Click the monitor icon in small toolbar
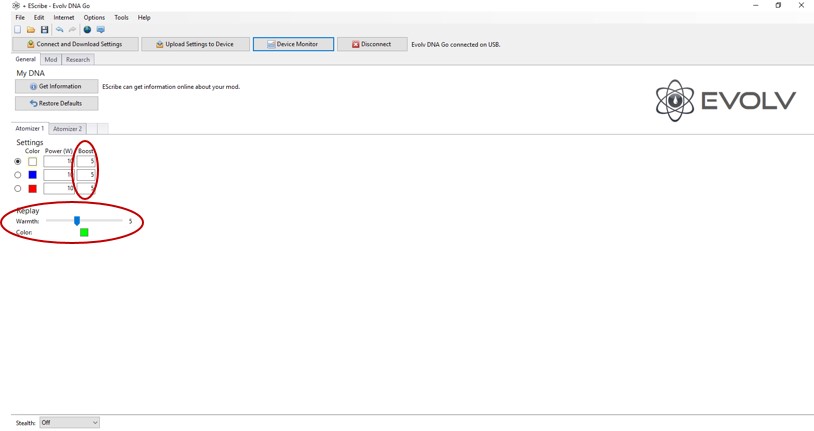 coord(100,30)
